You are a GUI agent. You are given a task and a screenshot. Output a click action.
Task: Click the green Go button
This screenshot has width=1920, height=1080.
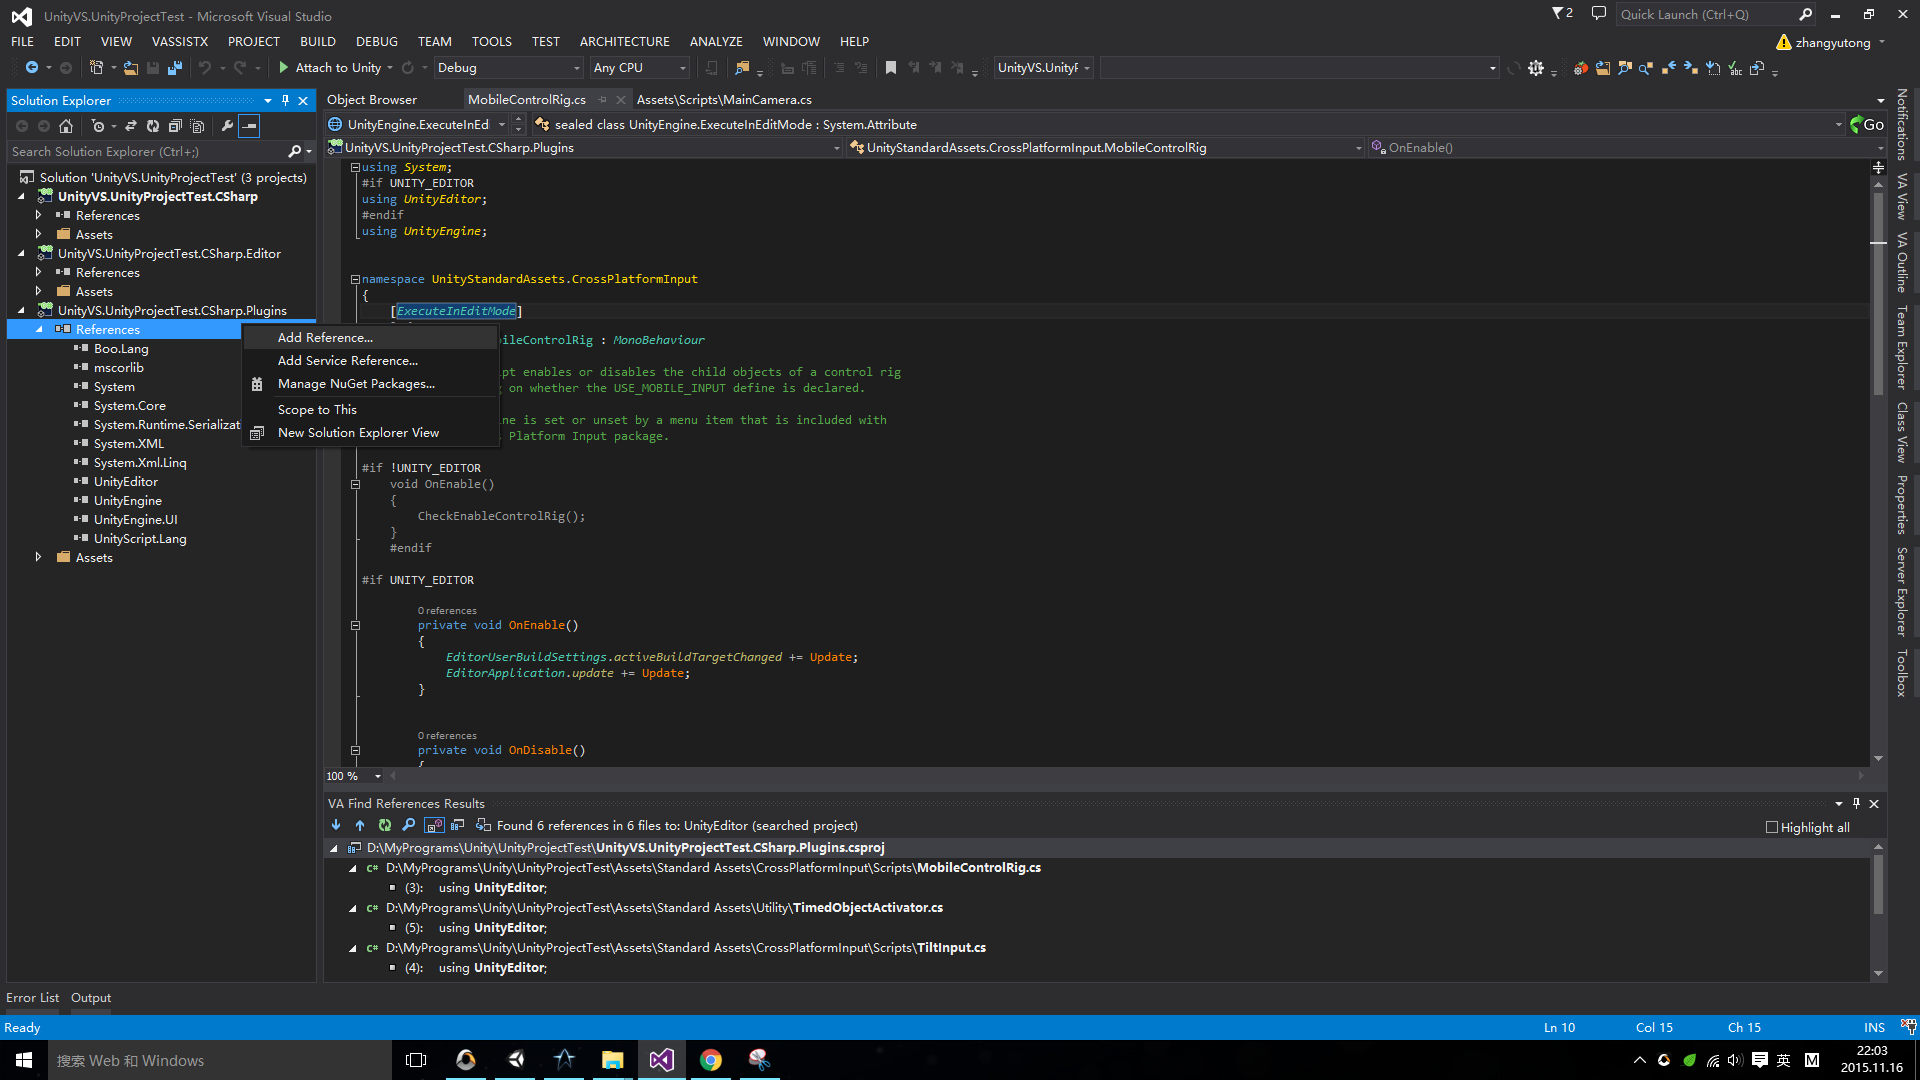pos(1866,125)
